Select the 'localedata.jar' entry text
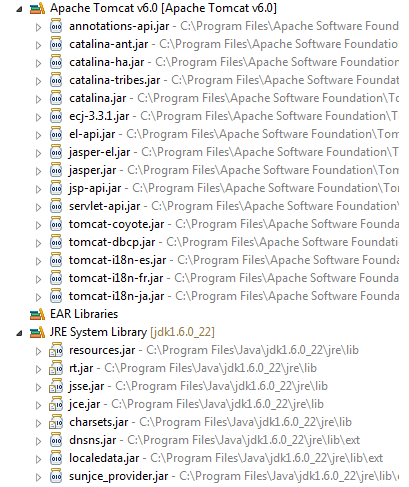409x487 pixels. [104, 458]
